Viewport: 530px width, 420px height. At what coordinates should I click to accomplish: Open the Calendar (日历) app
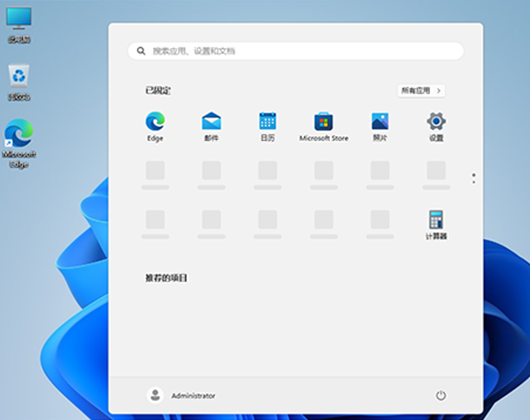click(267, 127)
